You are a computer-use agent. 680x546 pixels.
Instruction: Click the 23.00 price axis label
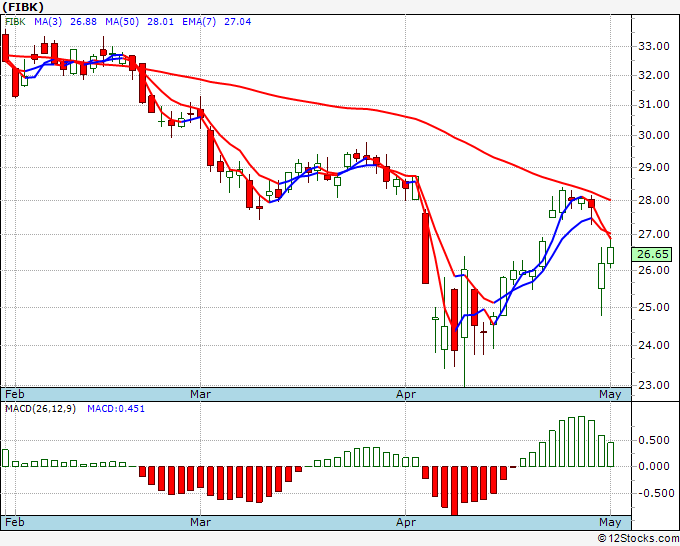(654, 385)
